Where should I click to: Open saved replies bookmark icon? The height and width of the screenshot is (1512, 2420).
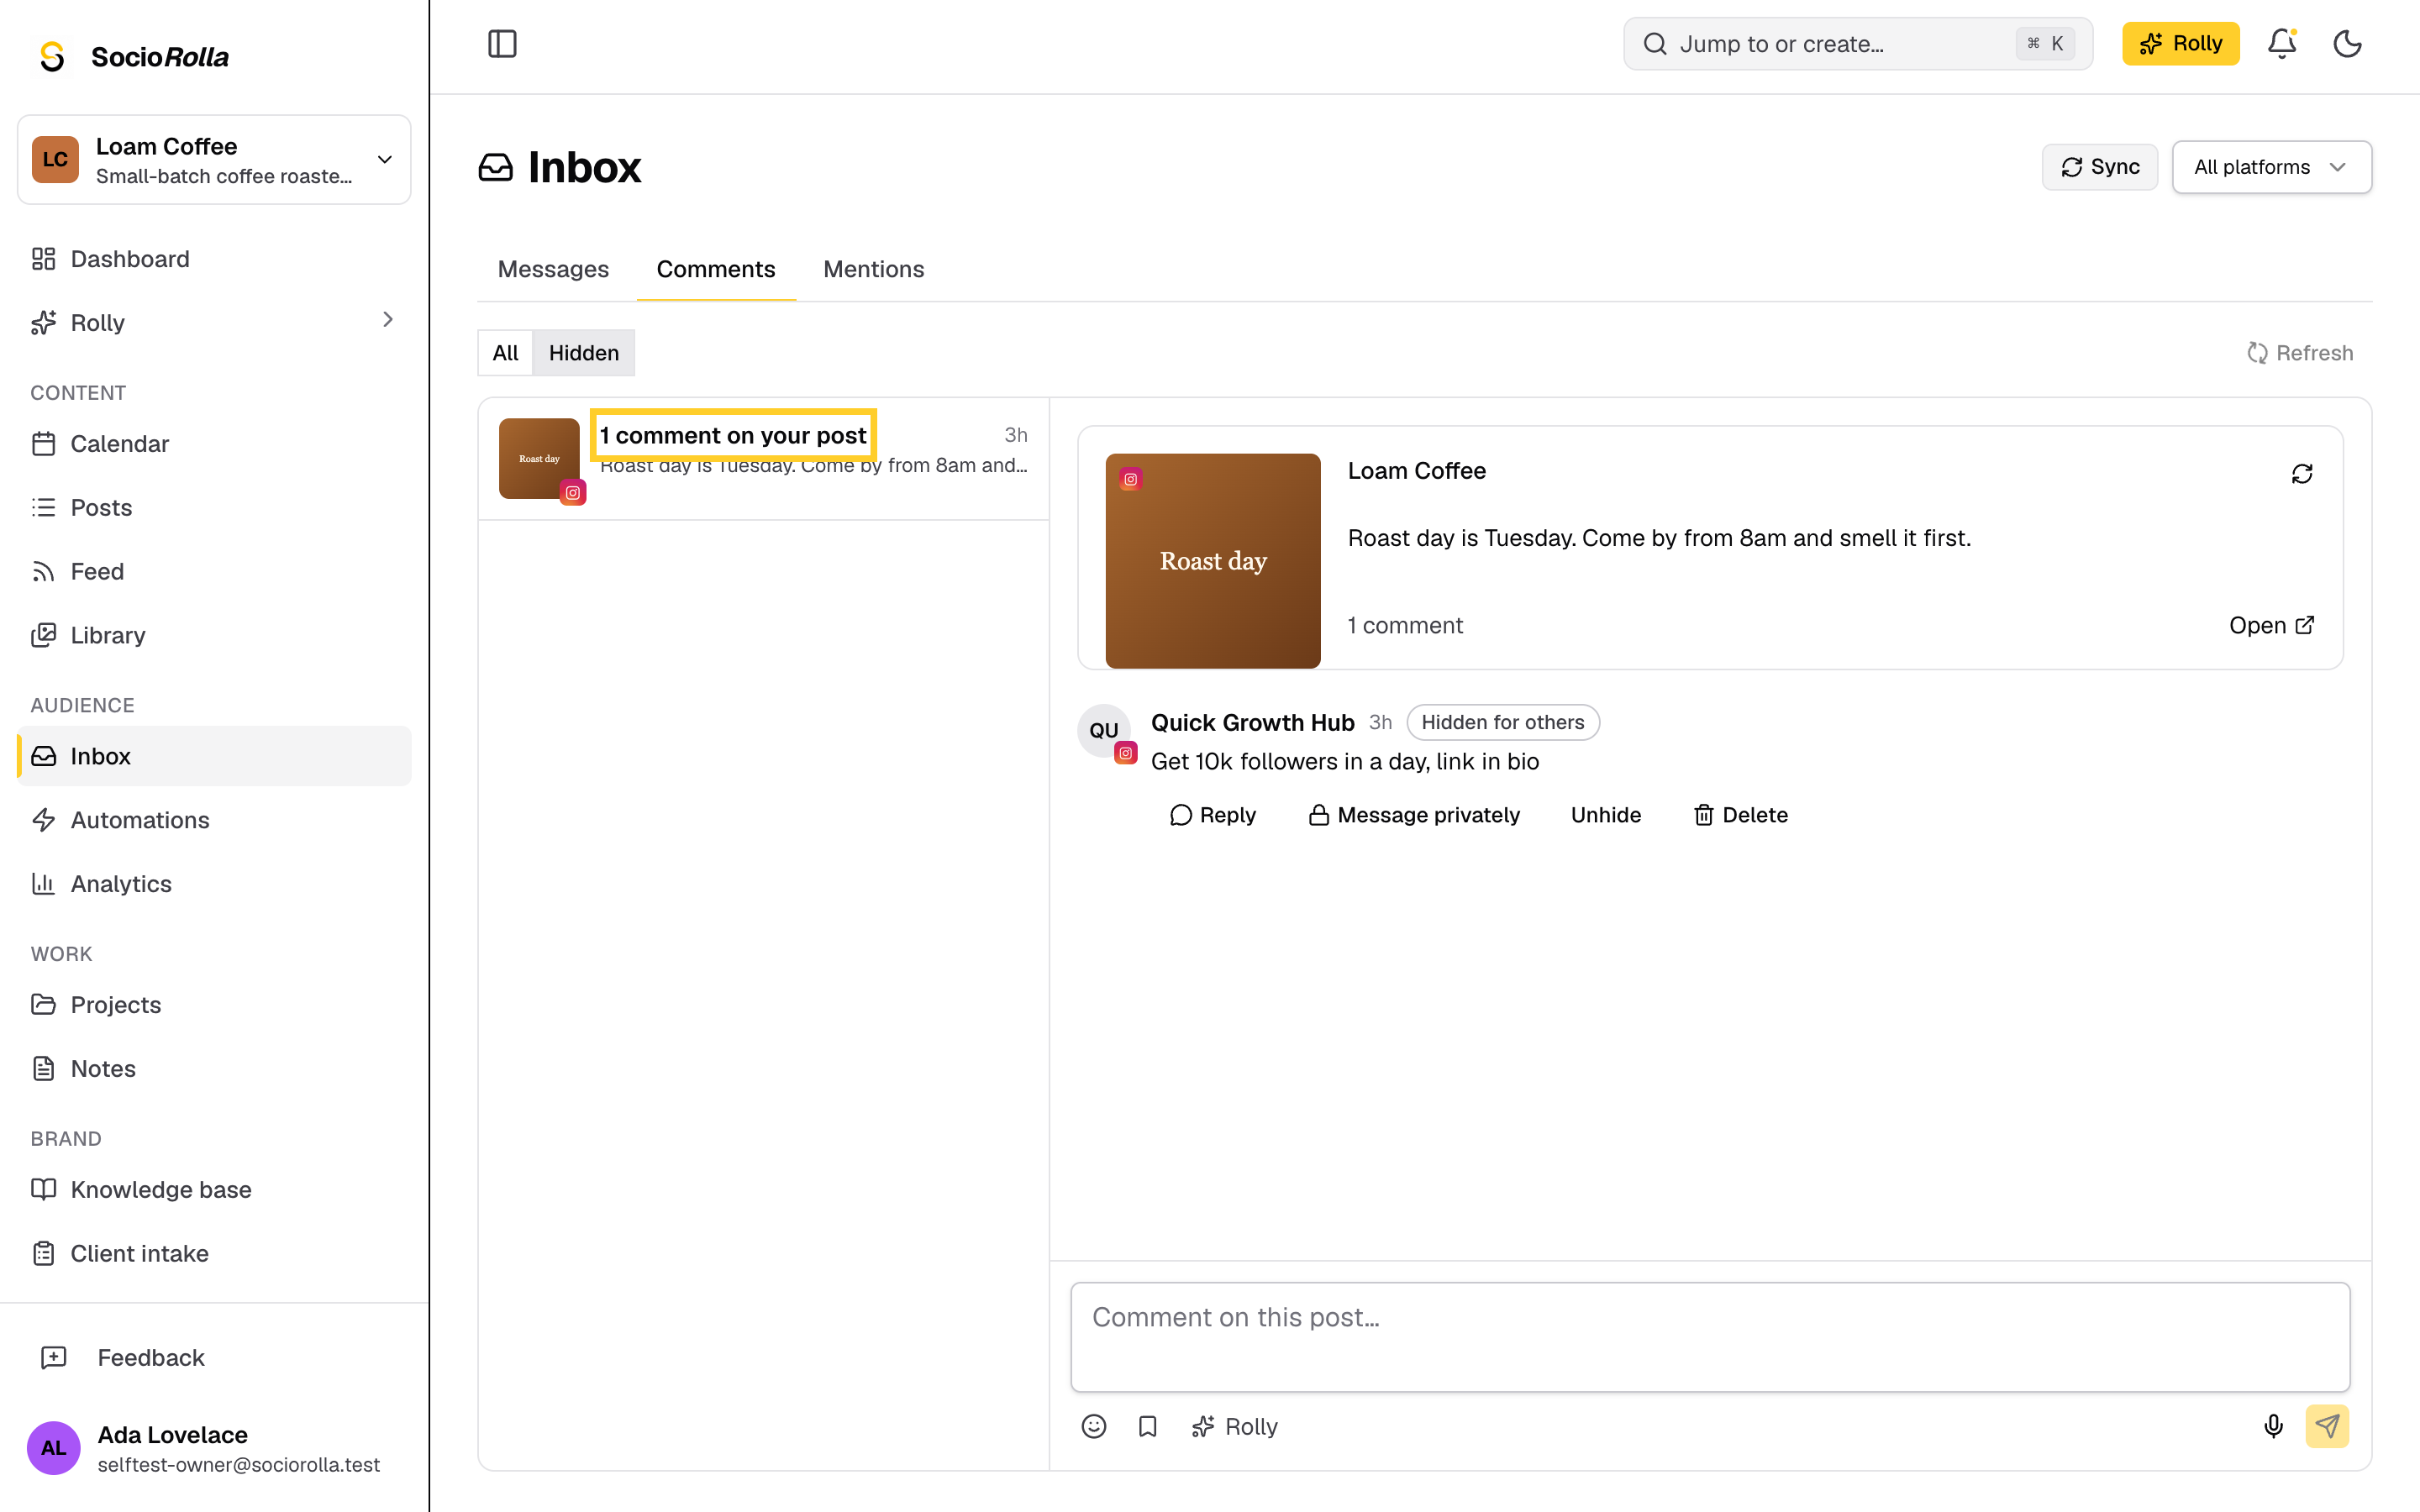1148,1426
